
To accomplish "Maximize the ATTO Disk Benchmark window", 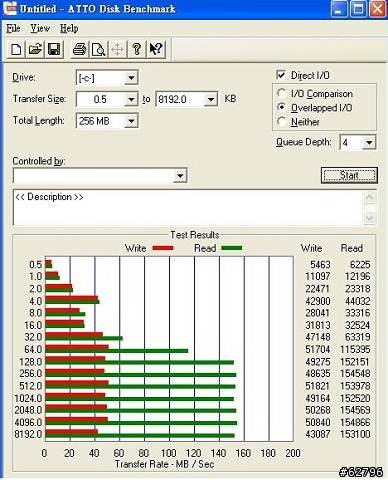I will pos(358,9).
